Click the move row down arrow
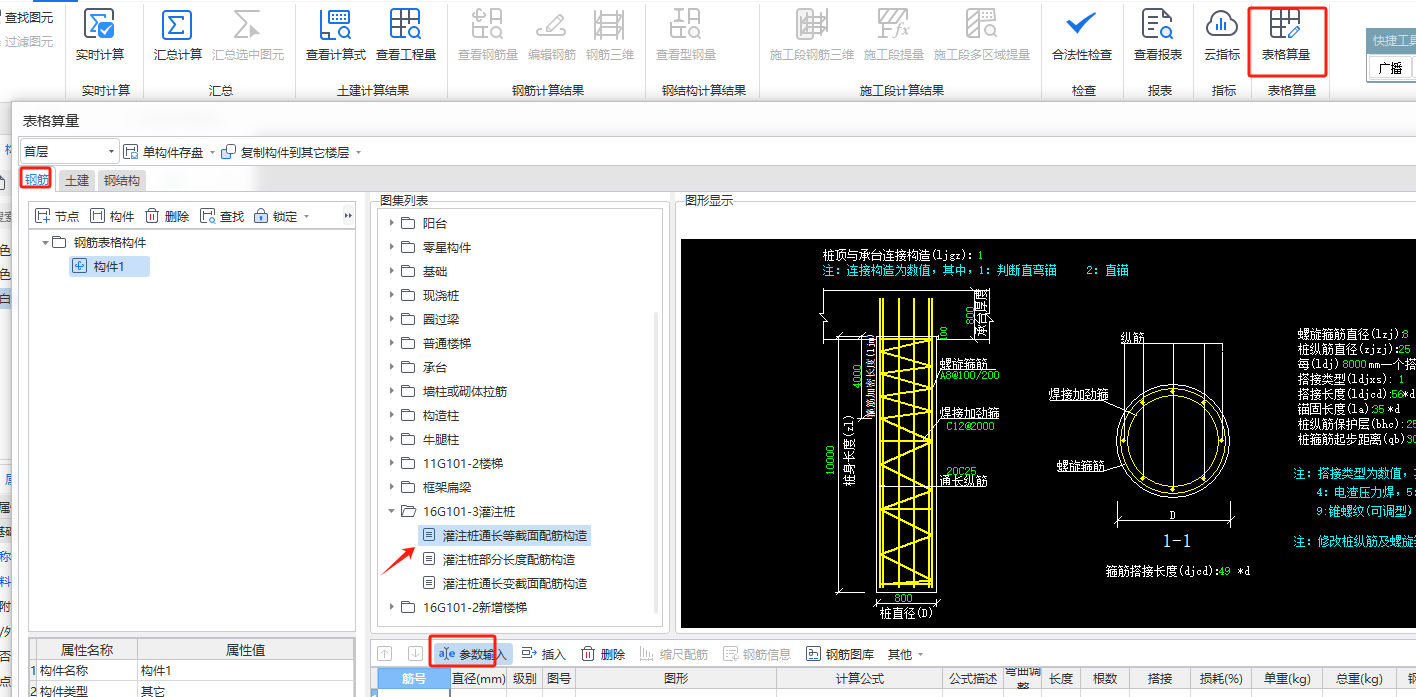1416x697 pixels. pos(415,654)
